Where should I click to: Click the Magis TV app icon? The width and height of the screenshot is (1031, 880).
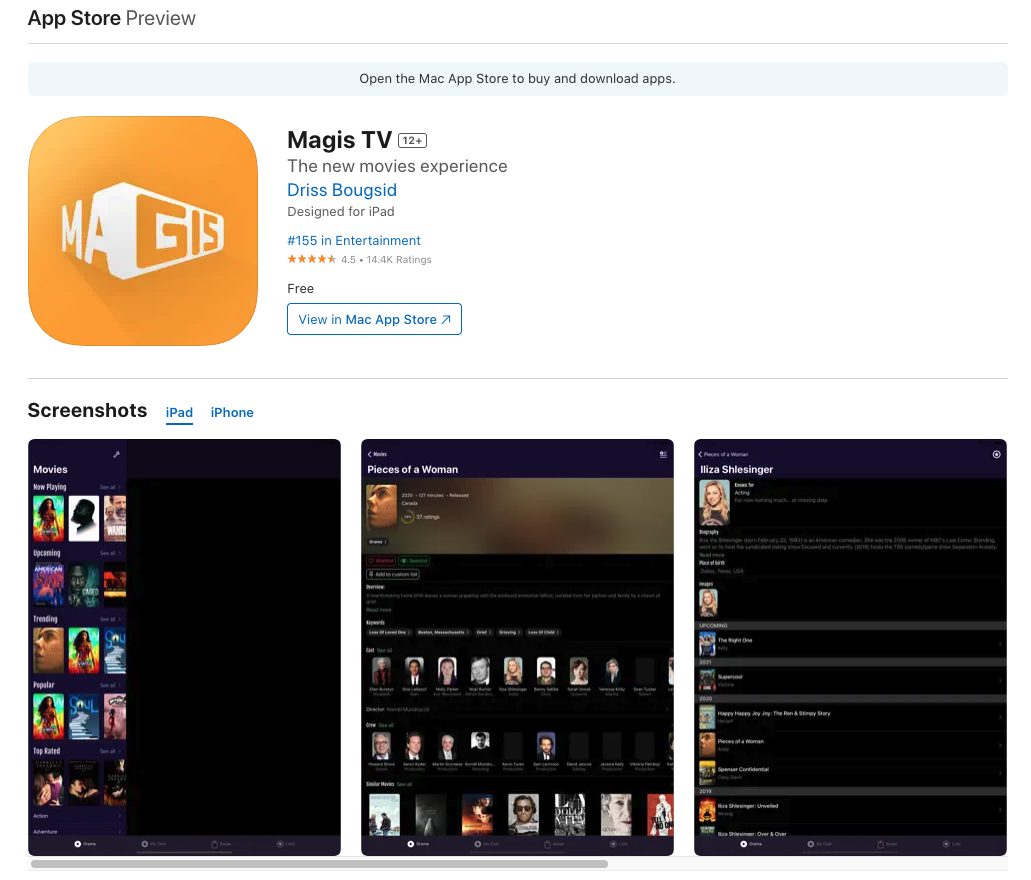point(143,231)
